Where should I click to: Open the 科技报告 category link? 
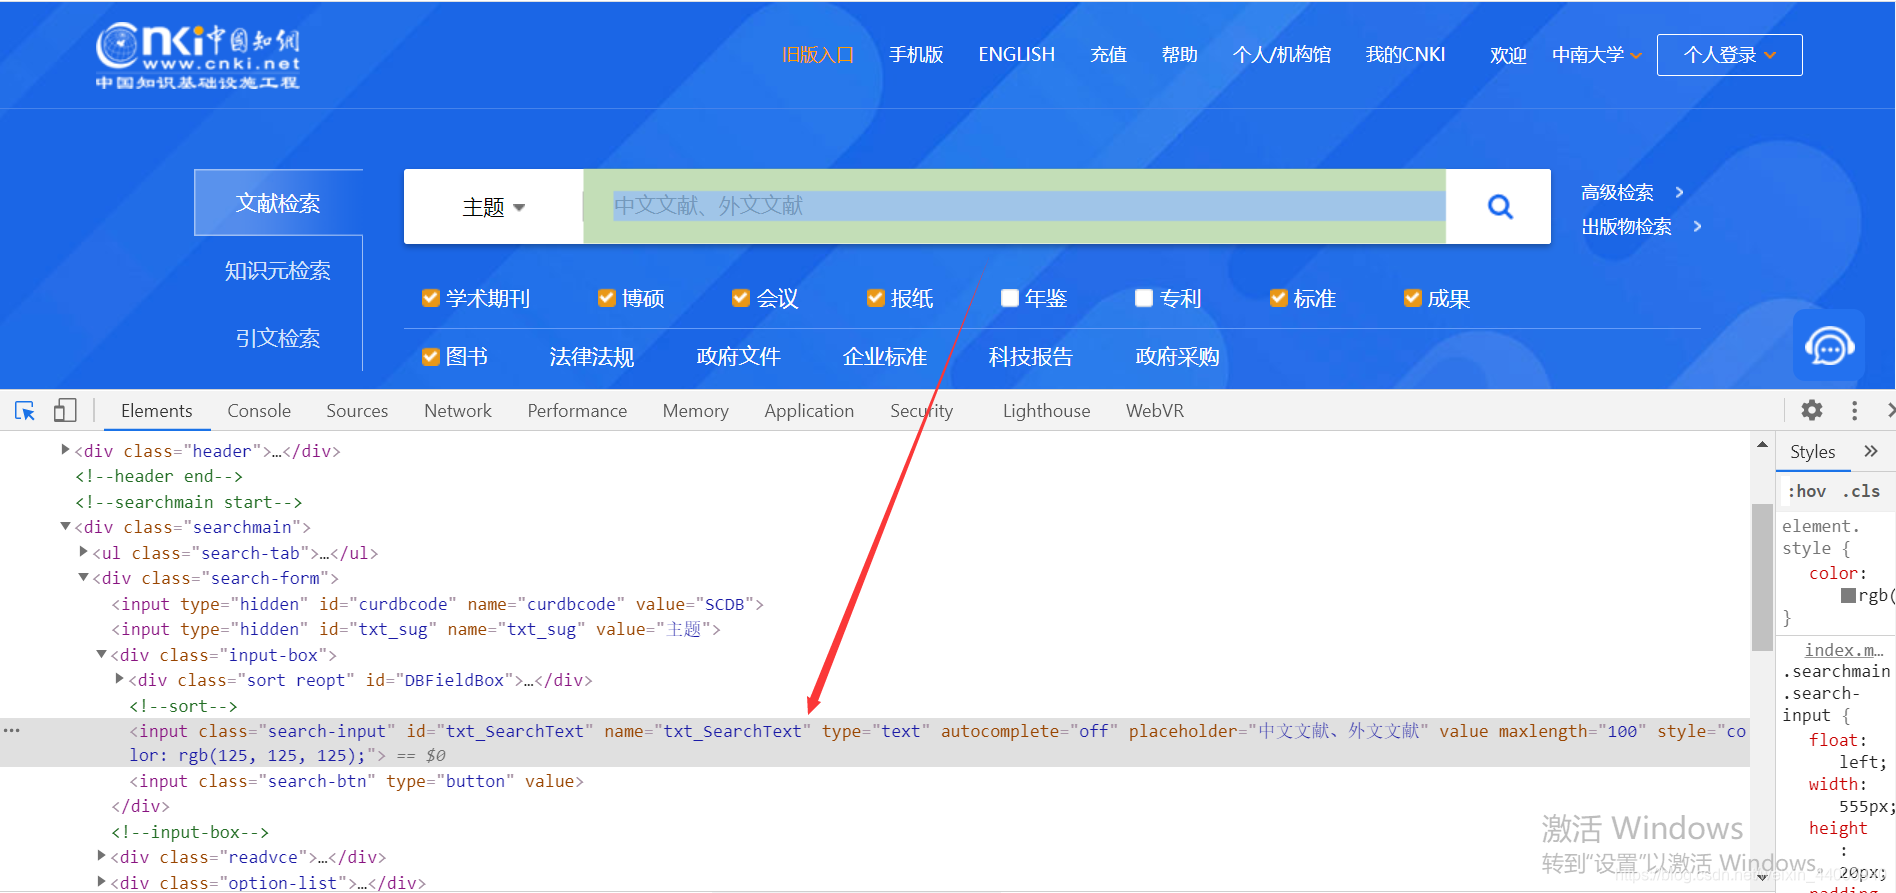click(1030, 357)
